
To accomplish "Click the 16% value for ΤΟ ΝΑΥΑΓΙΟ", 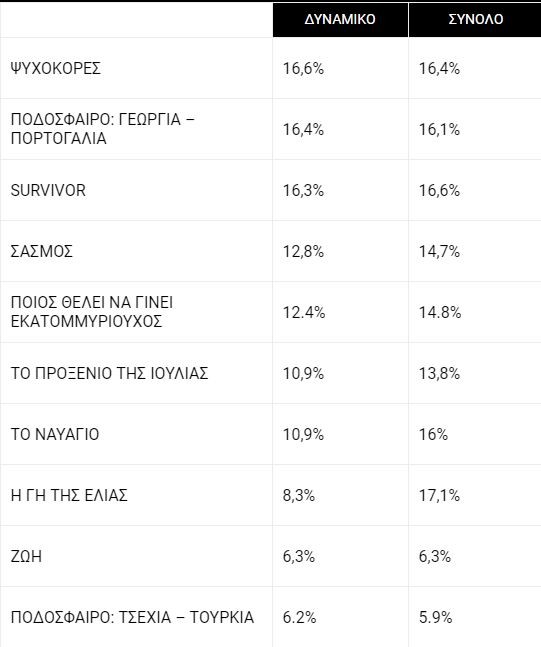I will point(433,434).
